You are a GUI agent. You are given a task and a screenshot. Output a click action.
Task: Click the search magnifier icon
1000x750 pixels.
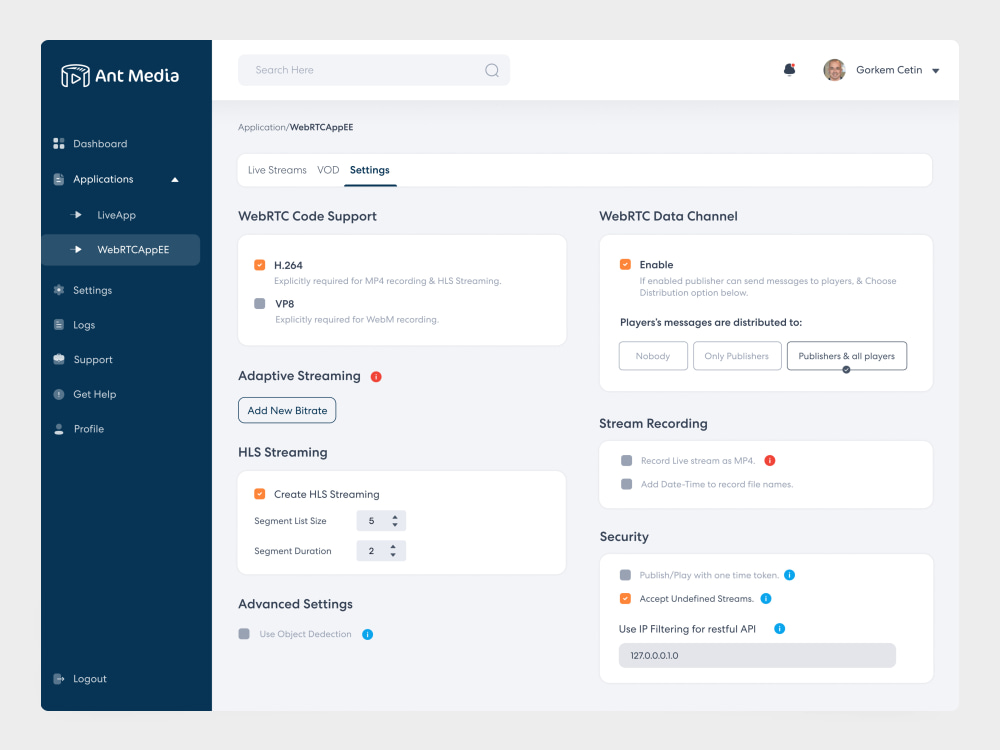click(x=492, y=70)
